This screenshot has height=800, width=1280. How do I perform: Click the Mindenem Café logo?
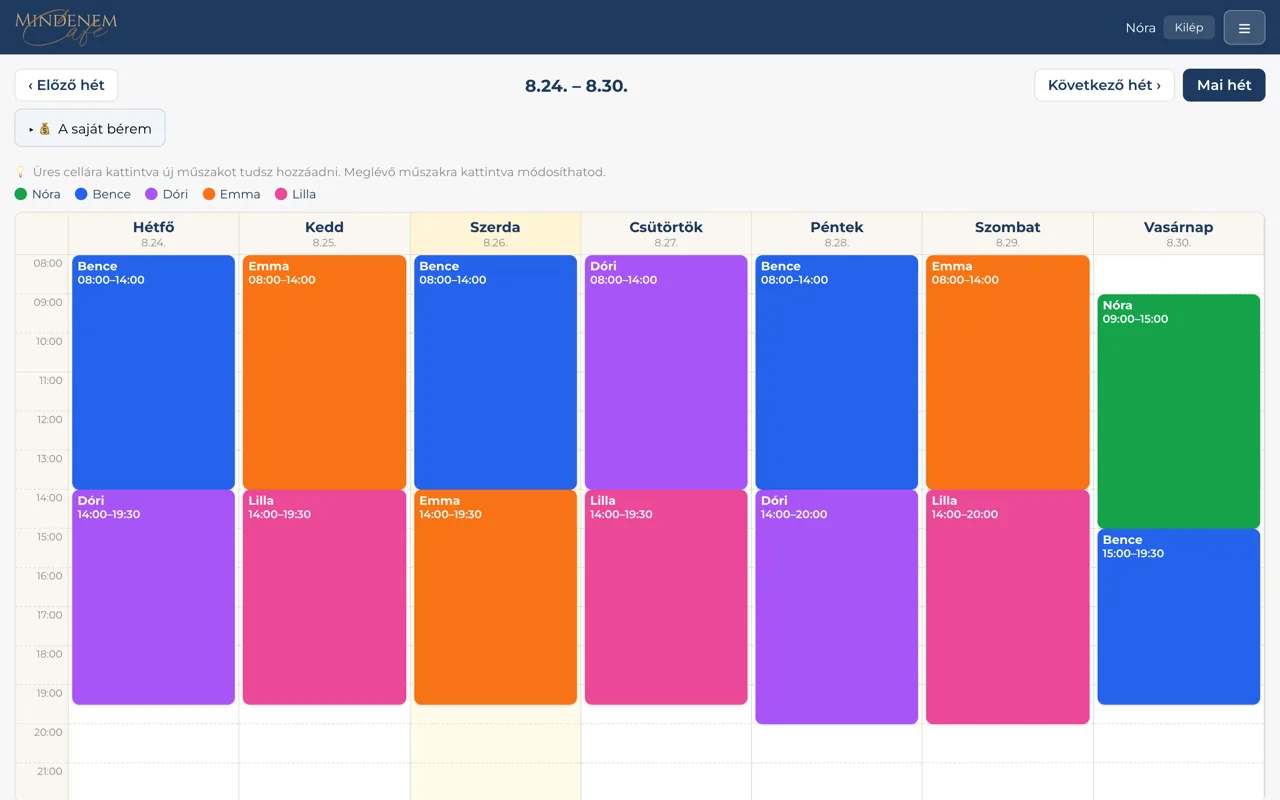(x=66, y=27)
